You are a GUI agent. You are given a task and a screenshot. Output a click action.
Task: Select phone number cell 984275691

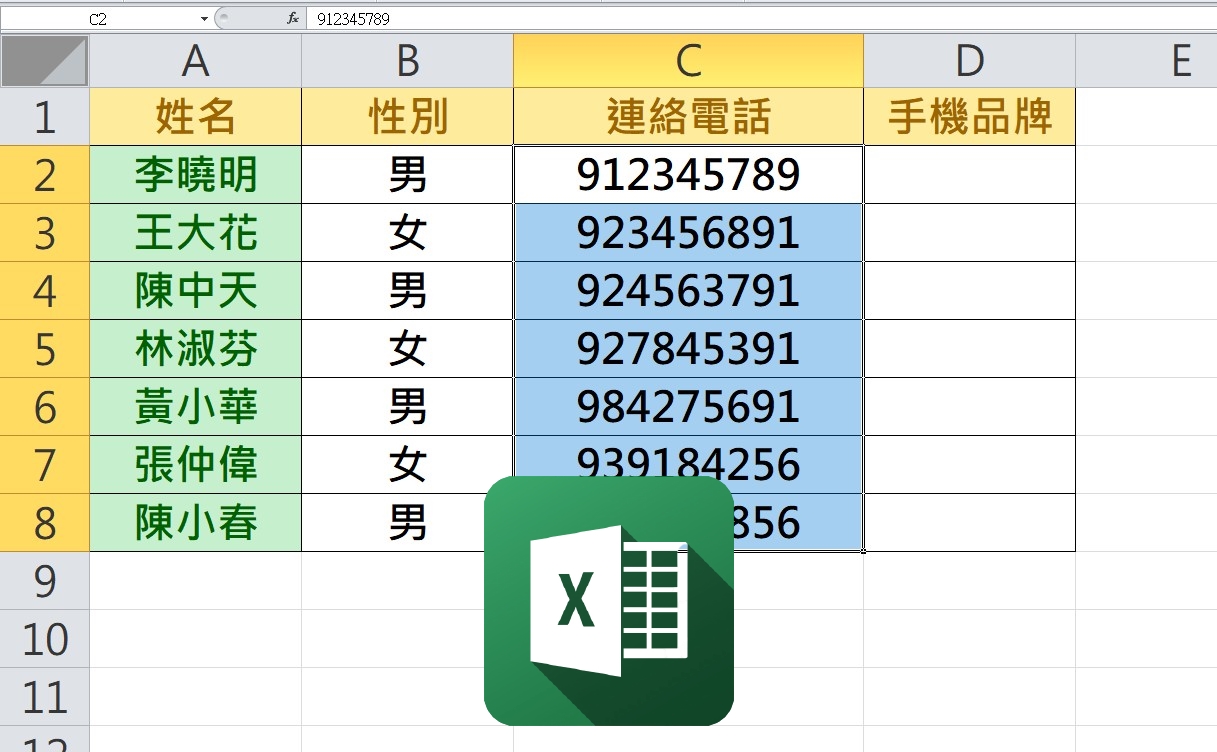tap(689, 407)
